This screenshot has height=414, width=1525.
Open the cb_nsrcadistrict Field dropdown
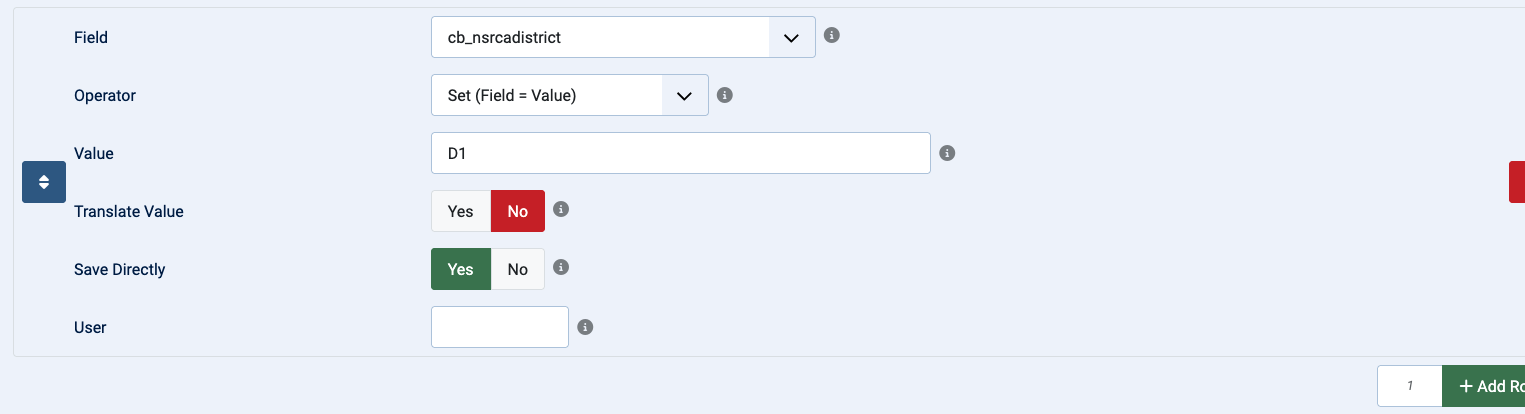point(623,37)
